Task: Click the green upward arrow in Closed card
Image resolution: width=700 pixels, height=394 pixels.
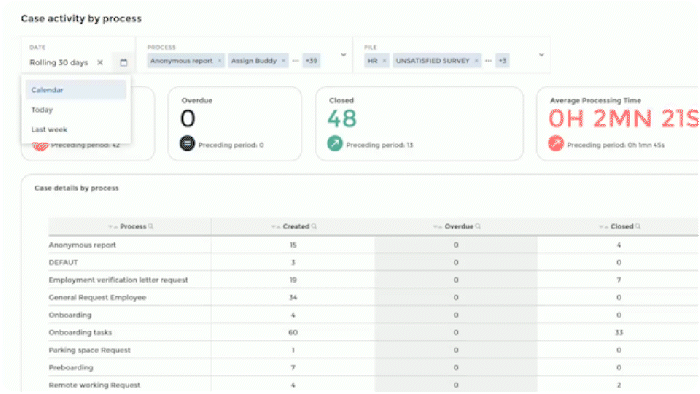Action: pos(335,143)
